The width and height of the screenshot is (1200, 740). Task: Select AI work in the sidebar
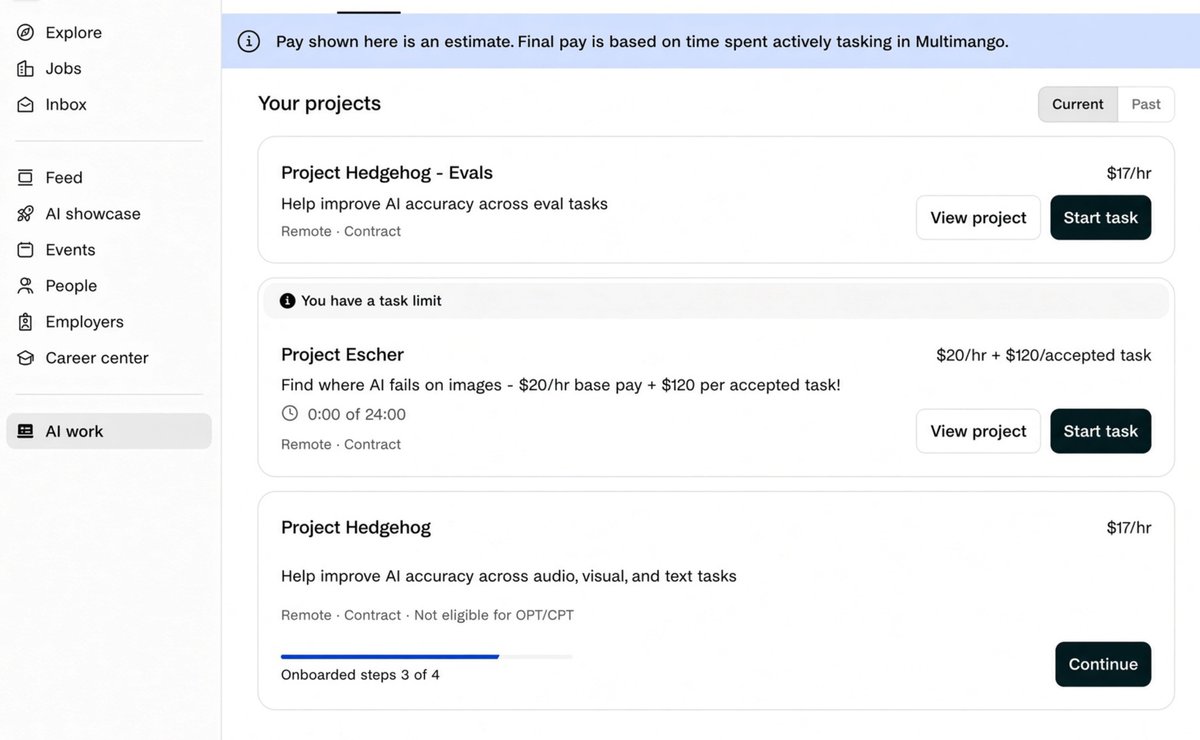point(109,431)
